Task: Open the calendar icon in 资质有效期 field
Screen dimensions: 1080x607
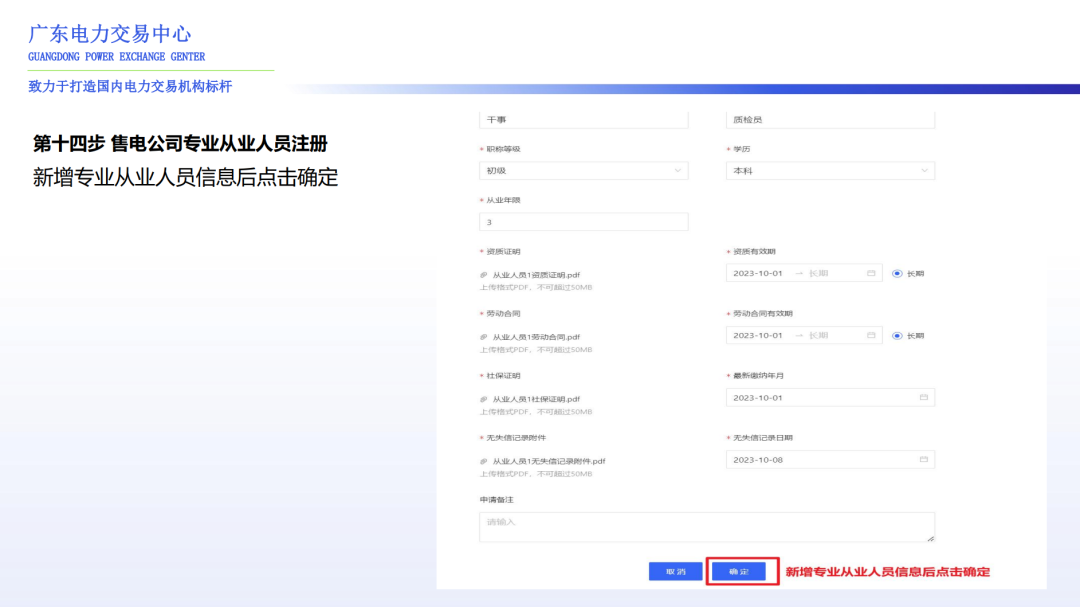Action: tap(870, 272)
